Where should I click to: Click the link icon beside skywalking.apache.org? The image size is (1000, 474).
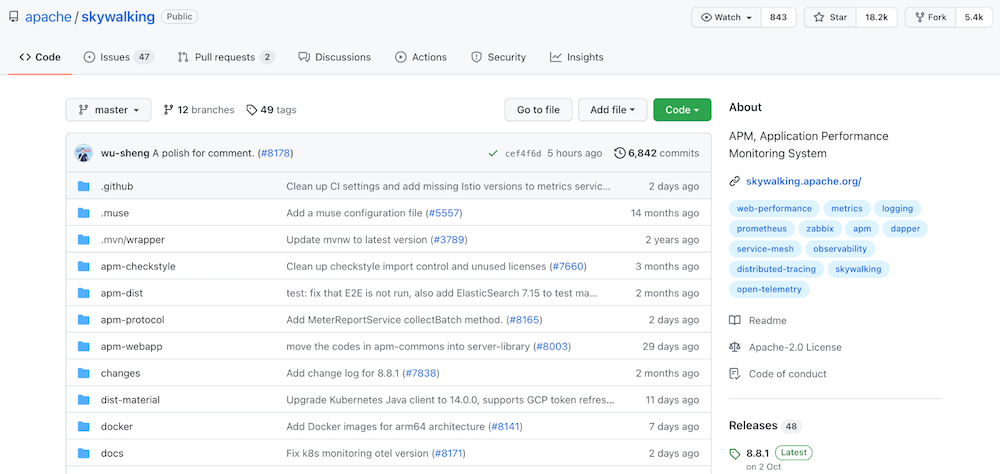click(x=735, y=181)
